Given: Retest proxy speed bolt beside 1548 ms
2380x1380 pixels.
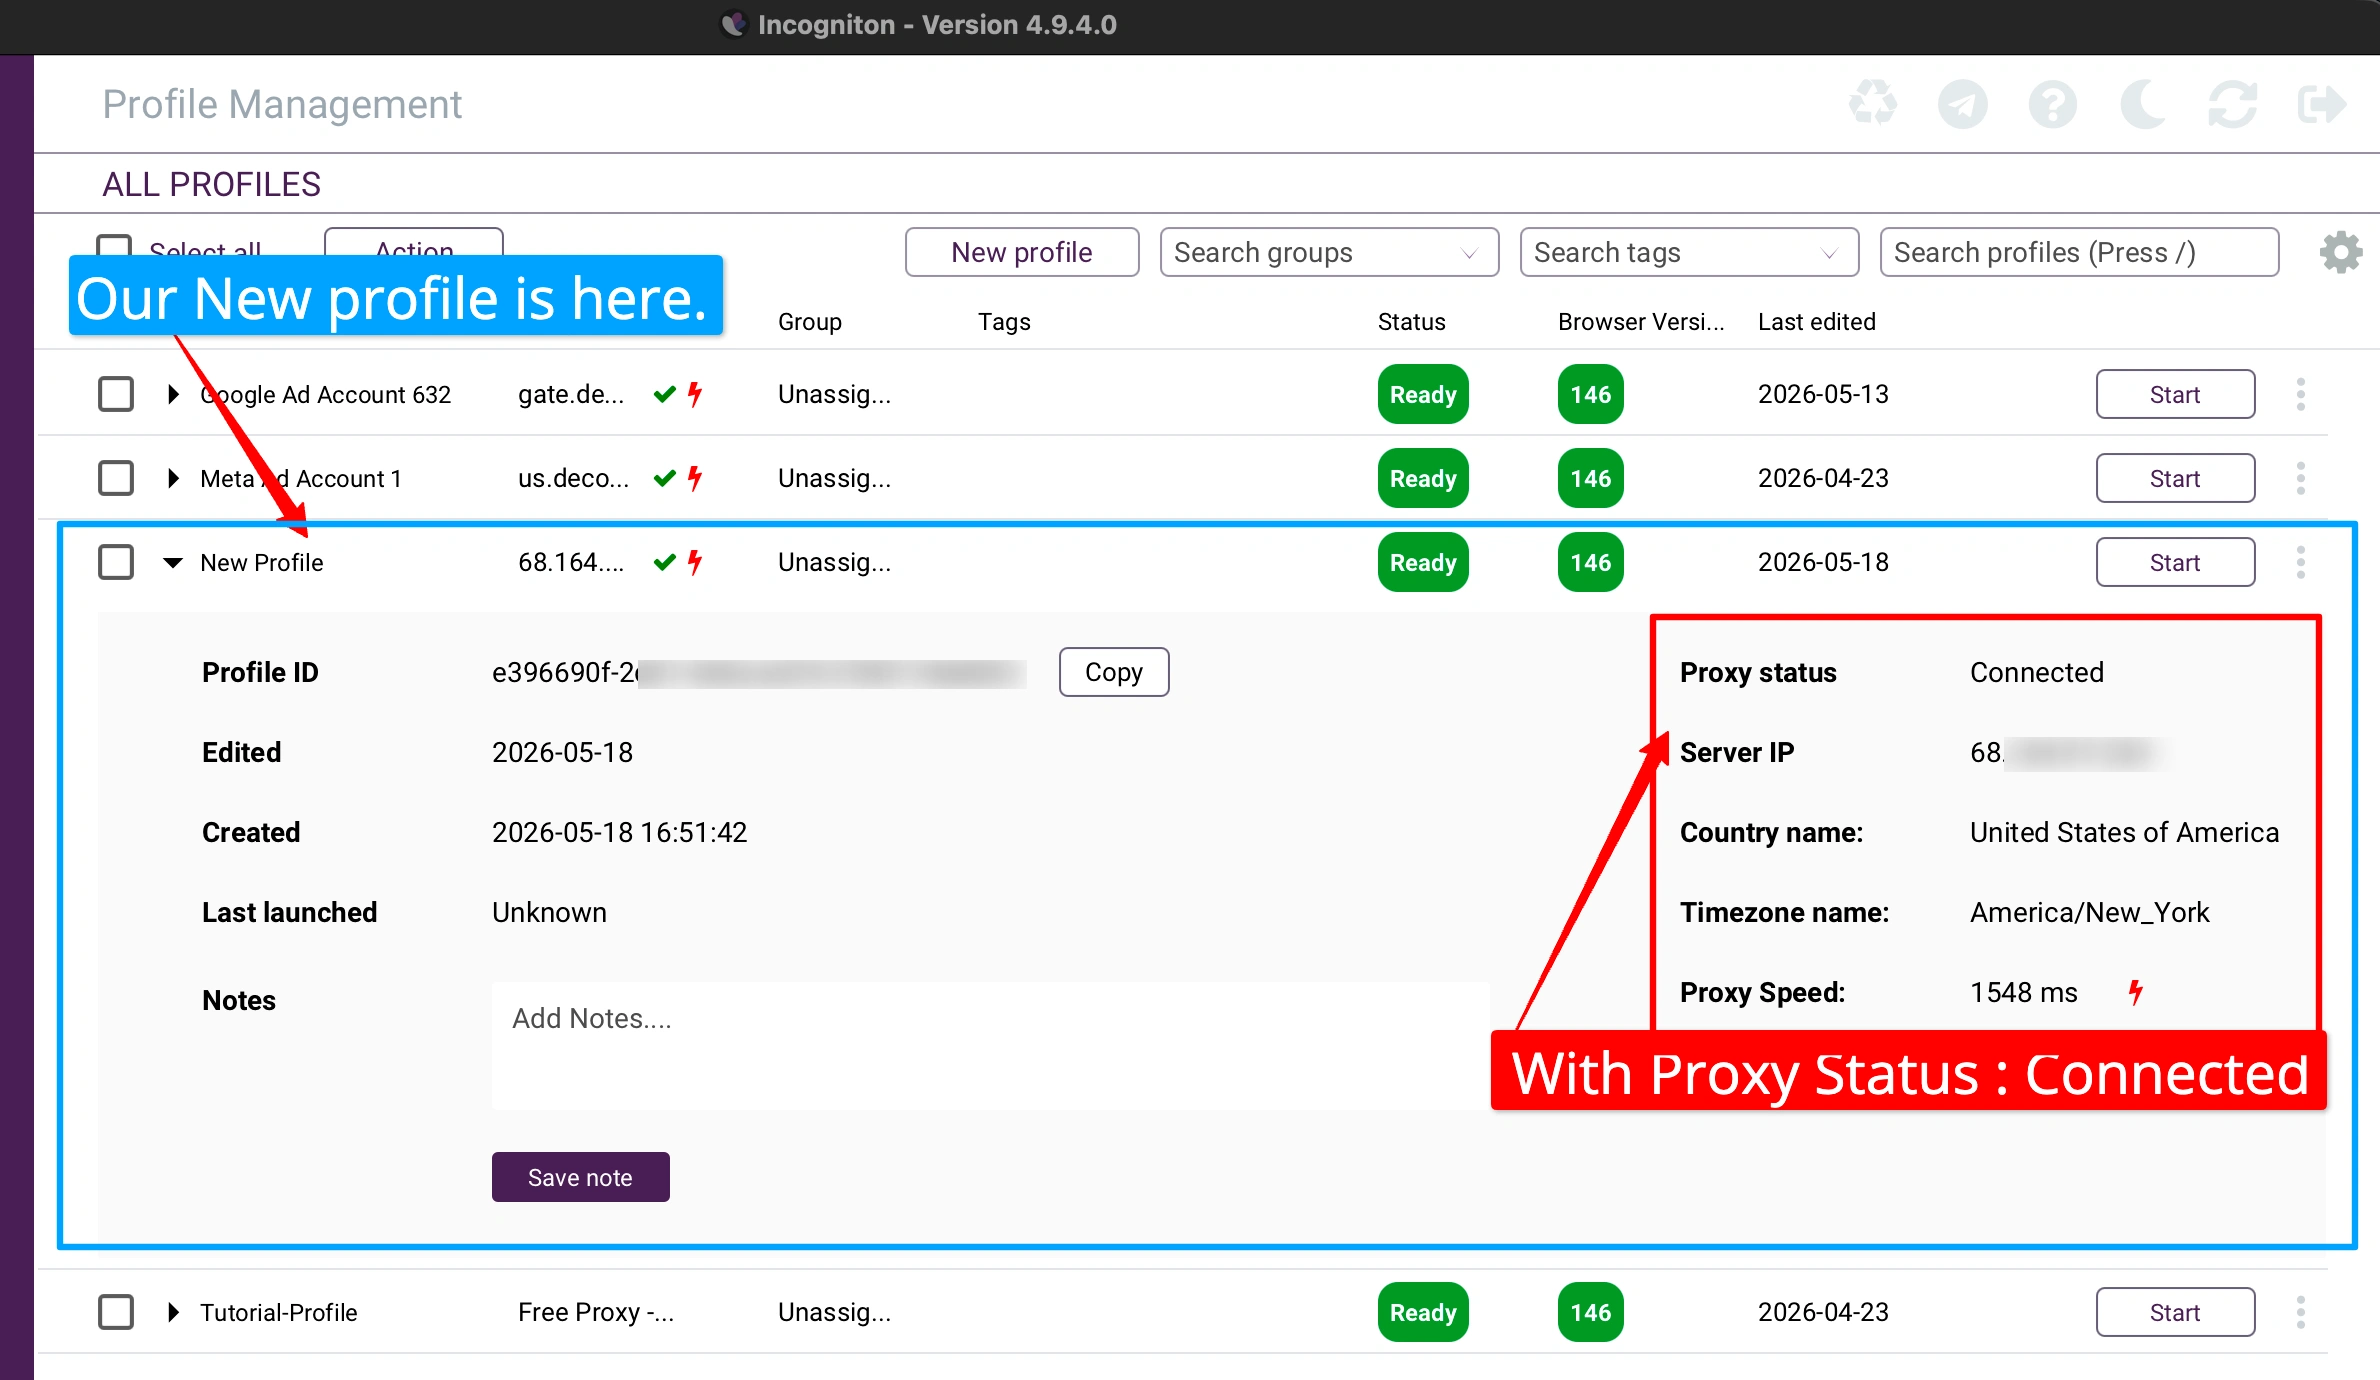Looking at the screenshot, I should (2136, 992).
